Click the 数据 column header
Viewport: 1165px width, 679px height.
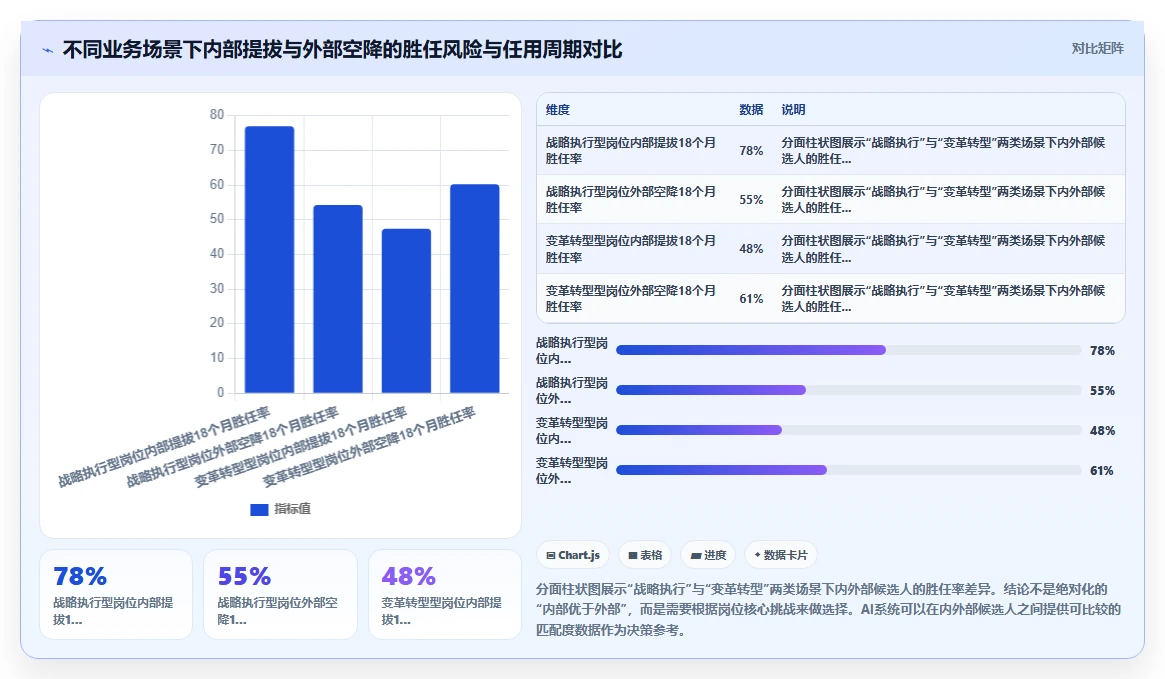point(751,109)
